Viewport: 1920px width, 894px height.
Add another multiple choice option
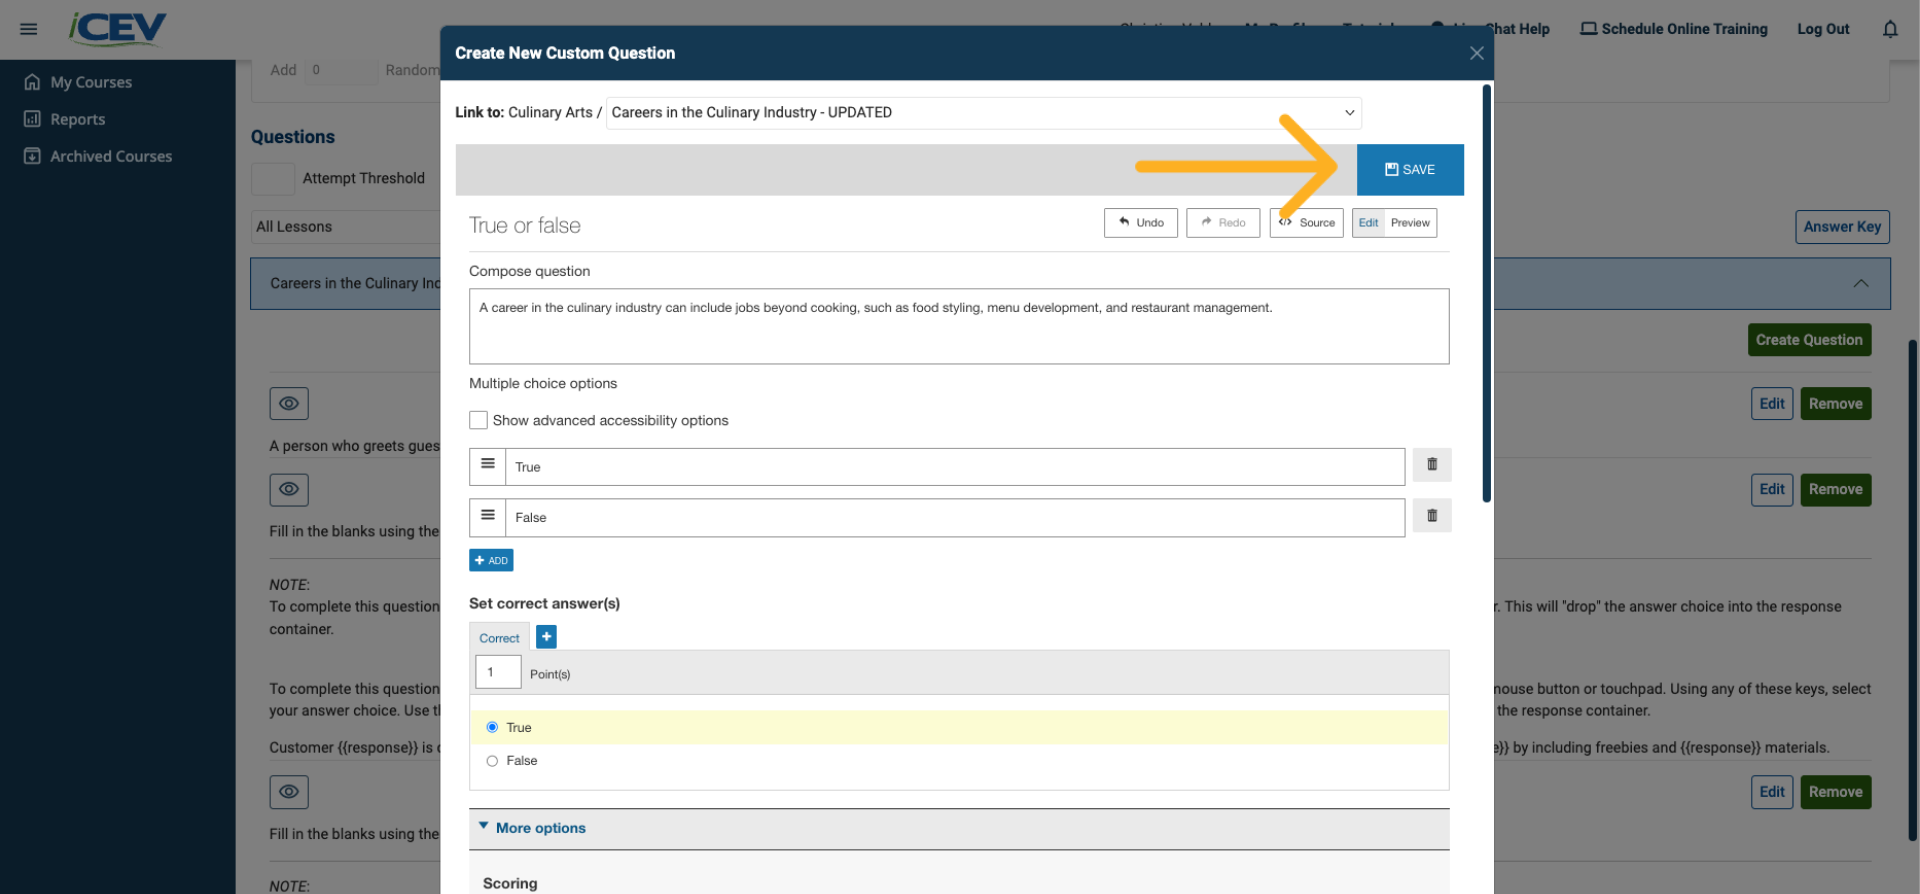pos(491,561)
